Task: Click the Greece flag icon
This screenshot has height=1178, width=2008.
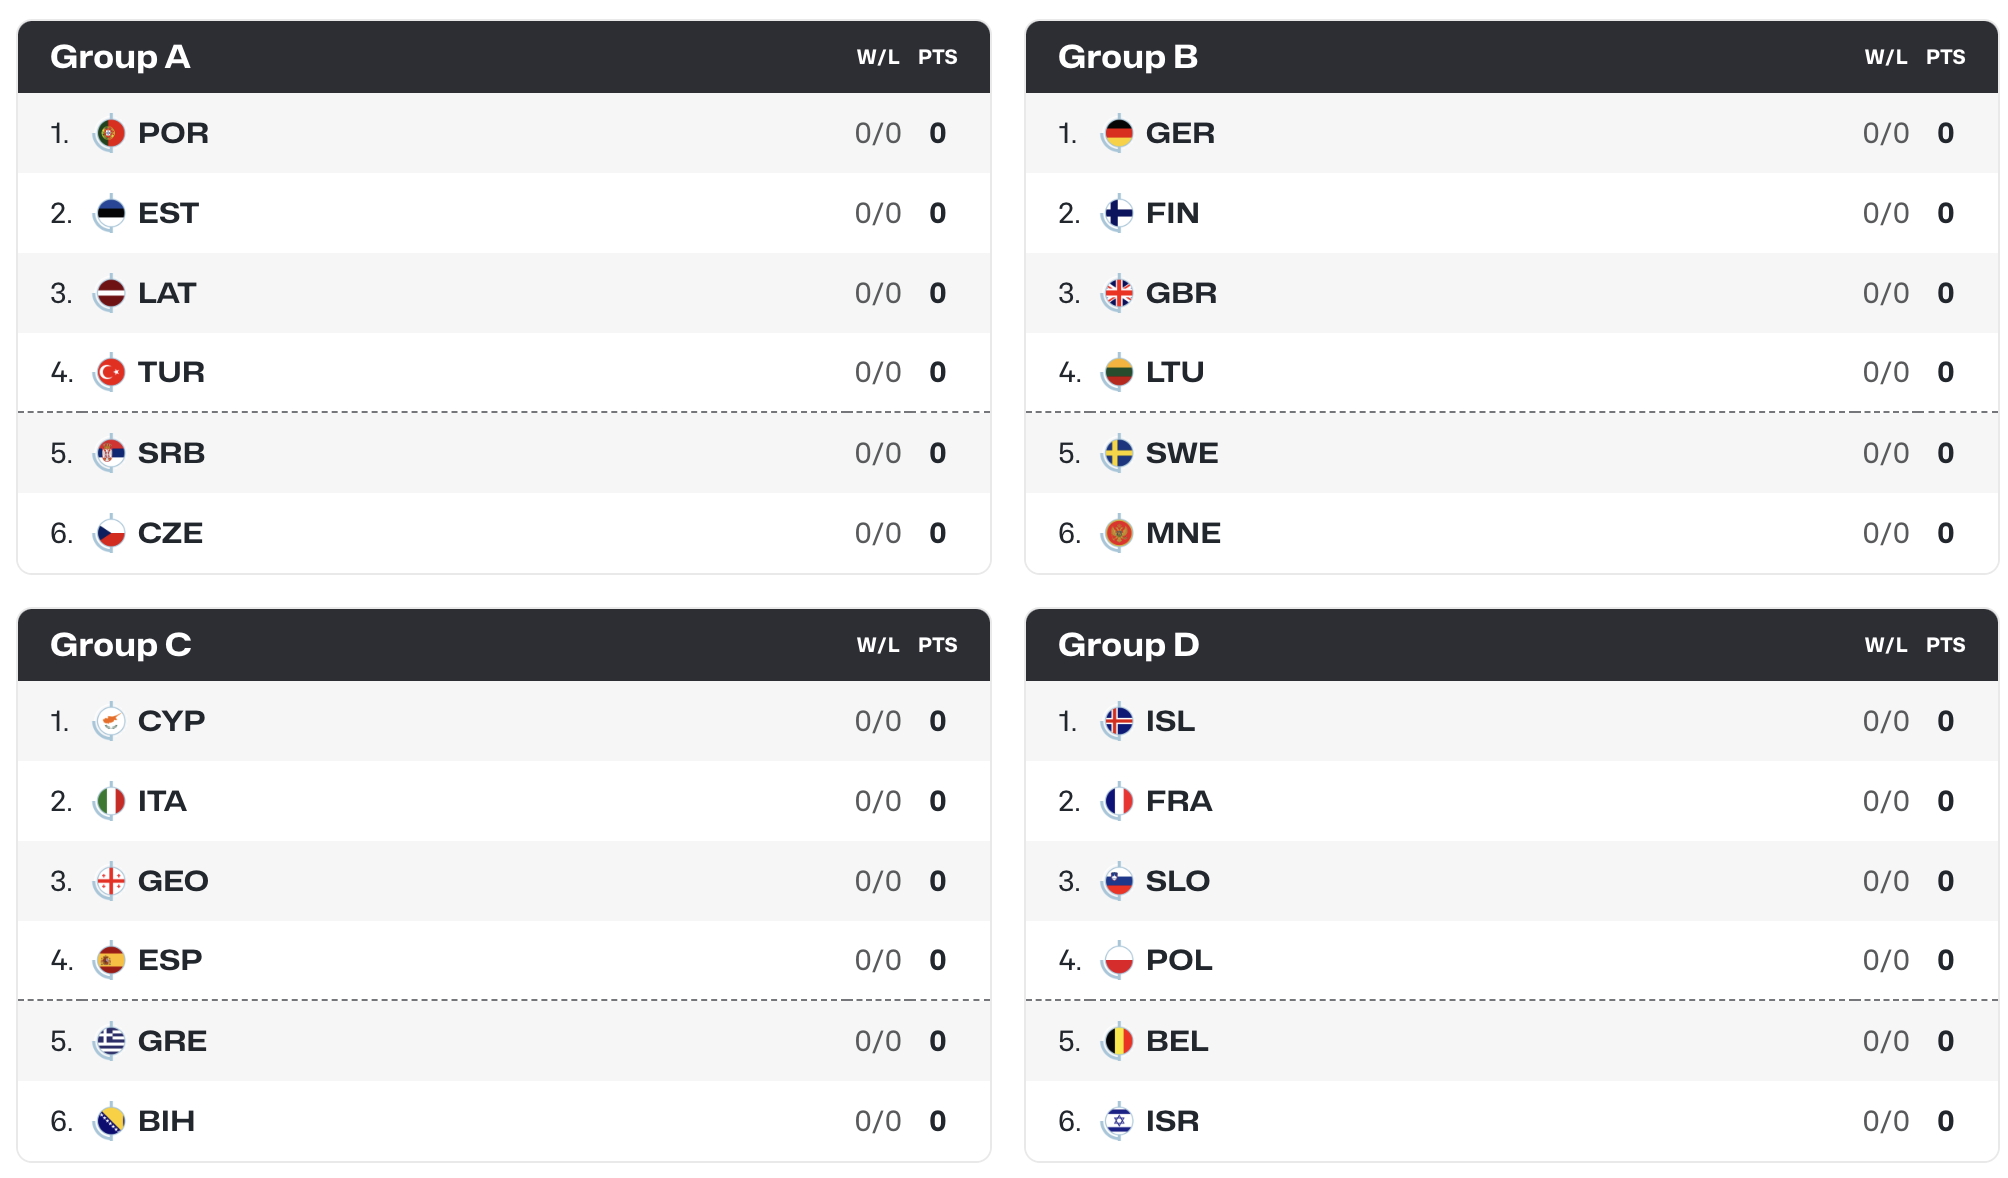Action: (110, 1041)
